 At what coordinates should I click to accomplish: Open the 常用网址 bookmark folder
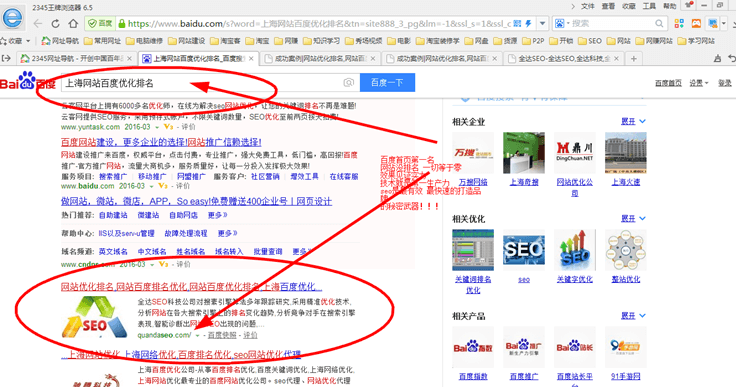click(x=103, y=41)
